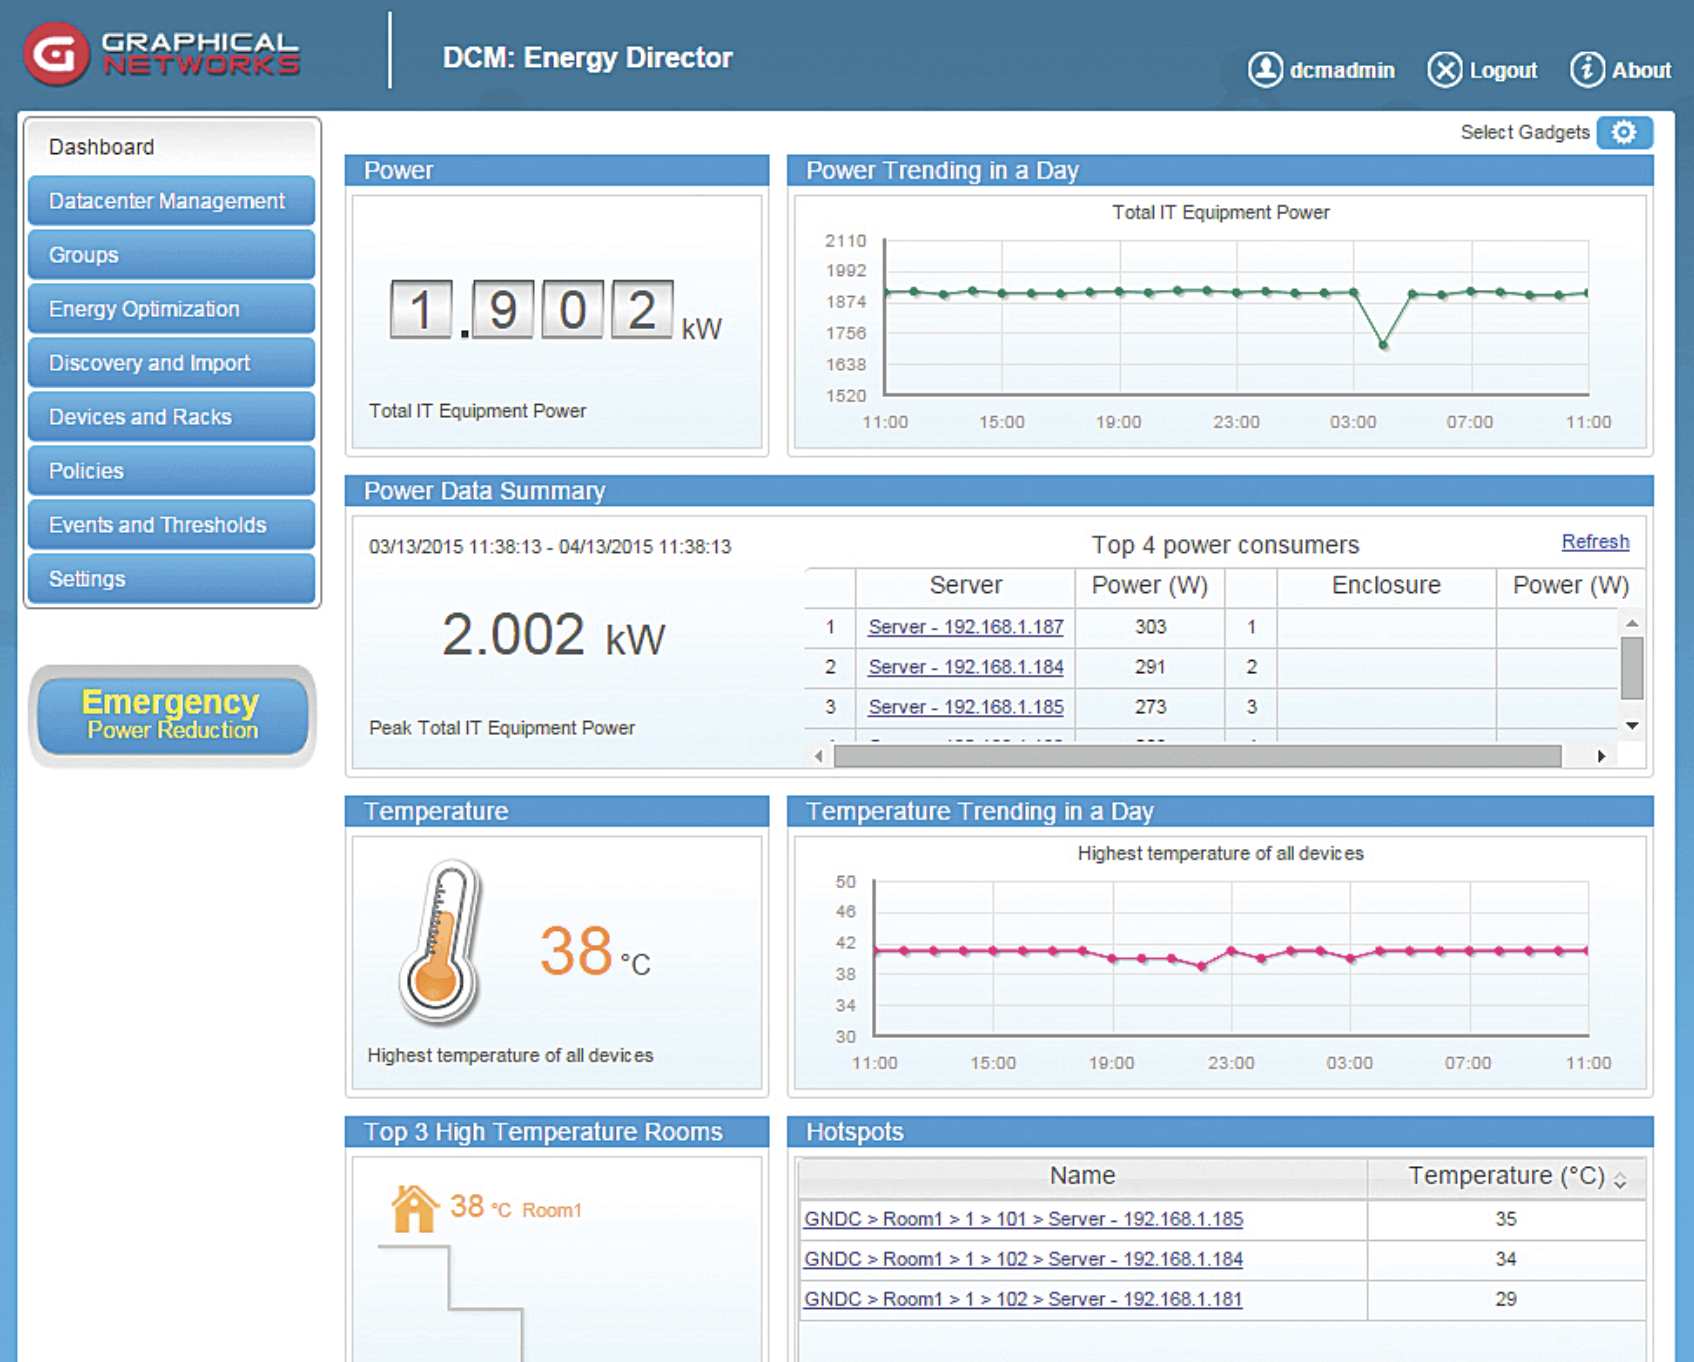
Task: Click the hotspot temperature value 29
Action: (1506, 1299)
